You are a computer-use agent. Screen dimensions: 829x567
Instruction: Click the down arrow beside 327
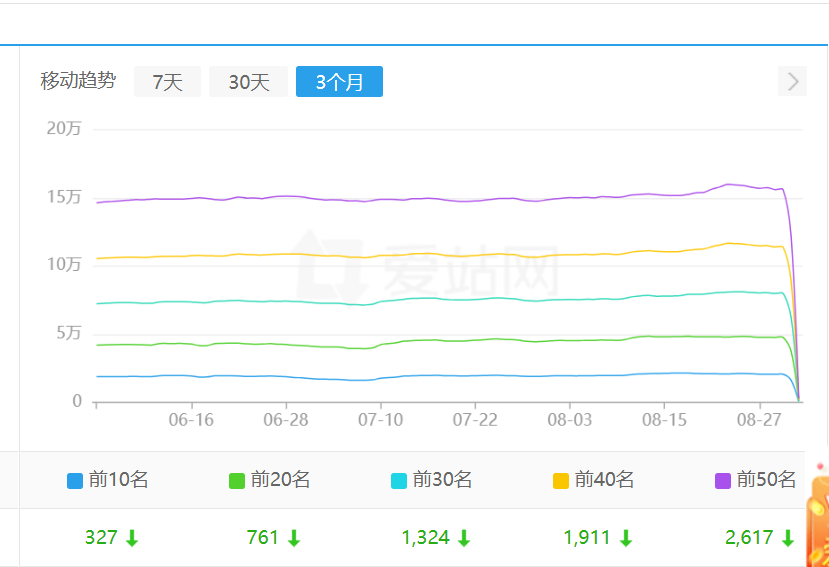pyautogui.click(x=132, y=538)
